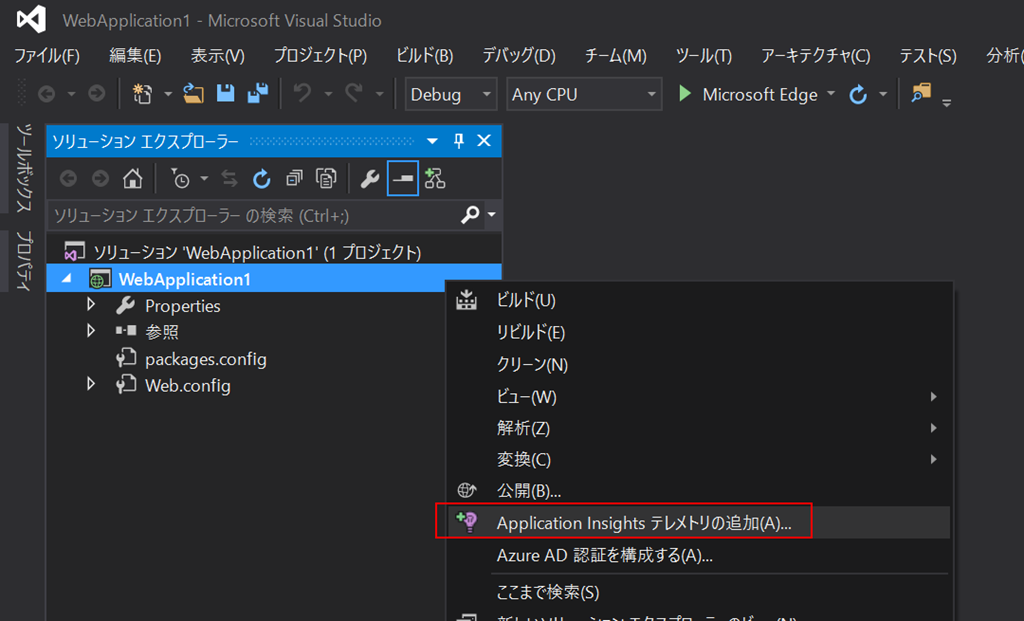
Task: Open the ファイル(F) menu
Action: (47, 56)
